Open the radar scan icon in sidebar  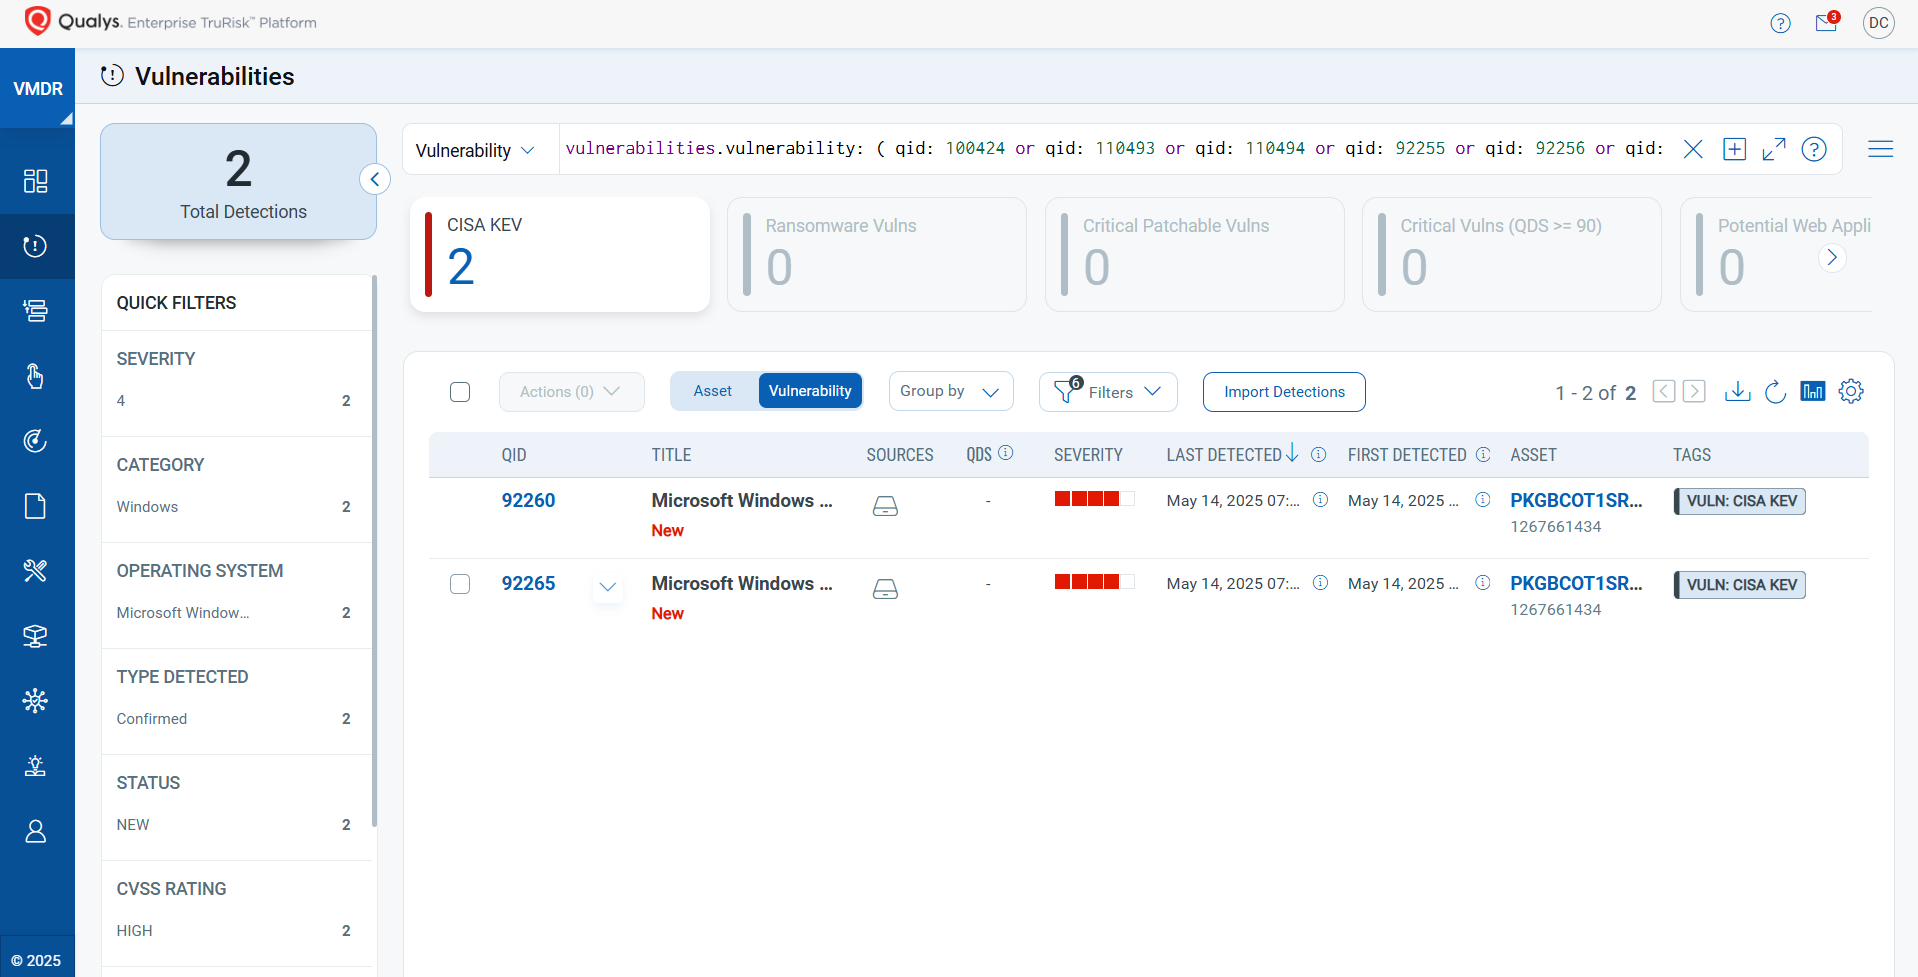point(36,441)
